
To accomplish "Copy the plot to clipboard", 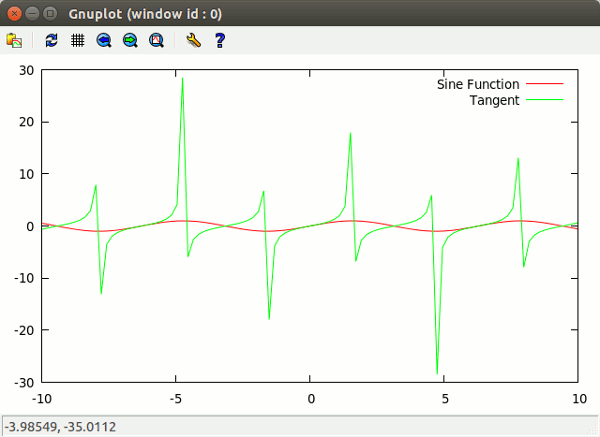I will 14,41.
